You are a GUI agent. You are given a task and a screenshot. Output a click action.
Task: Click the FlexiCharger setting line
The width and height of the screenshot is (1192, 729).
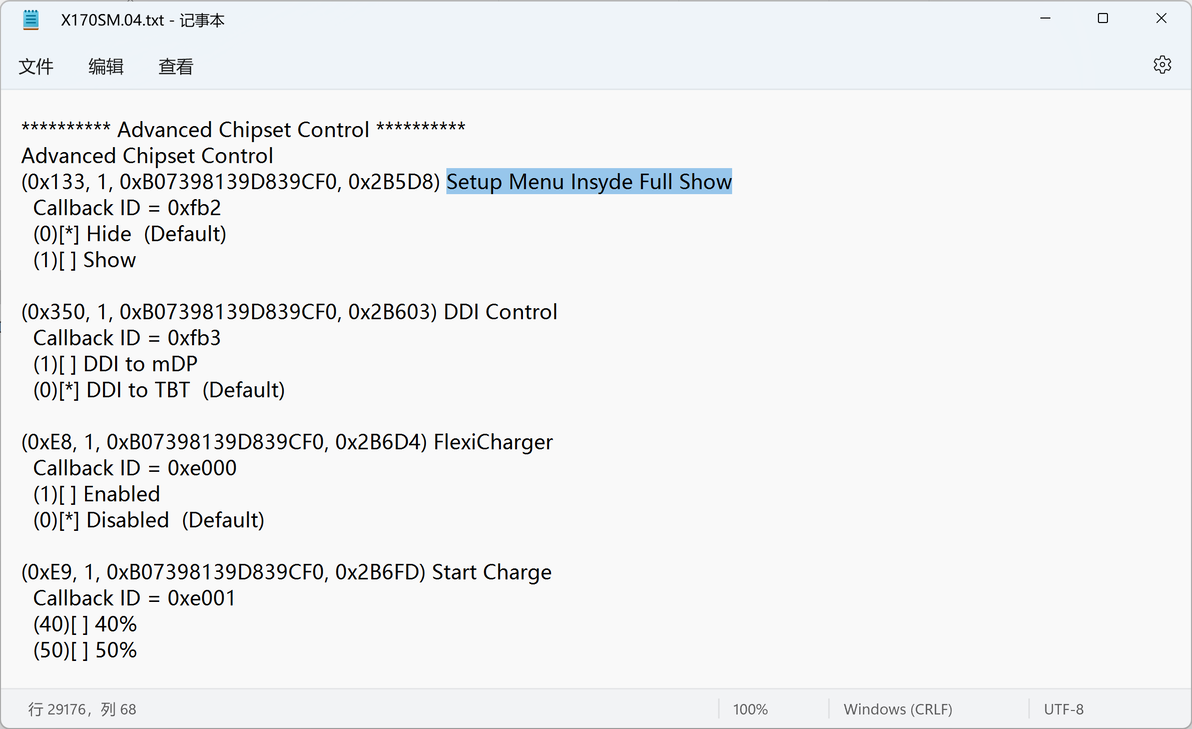pos(287,442)
